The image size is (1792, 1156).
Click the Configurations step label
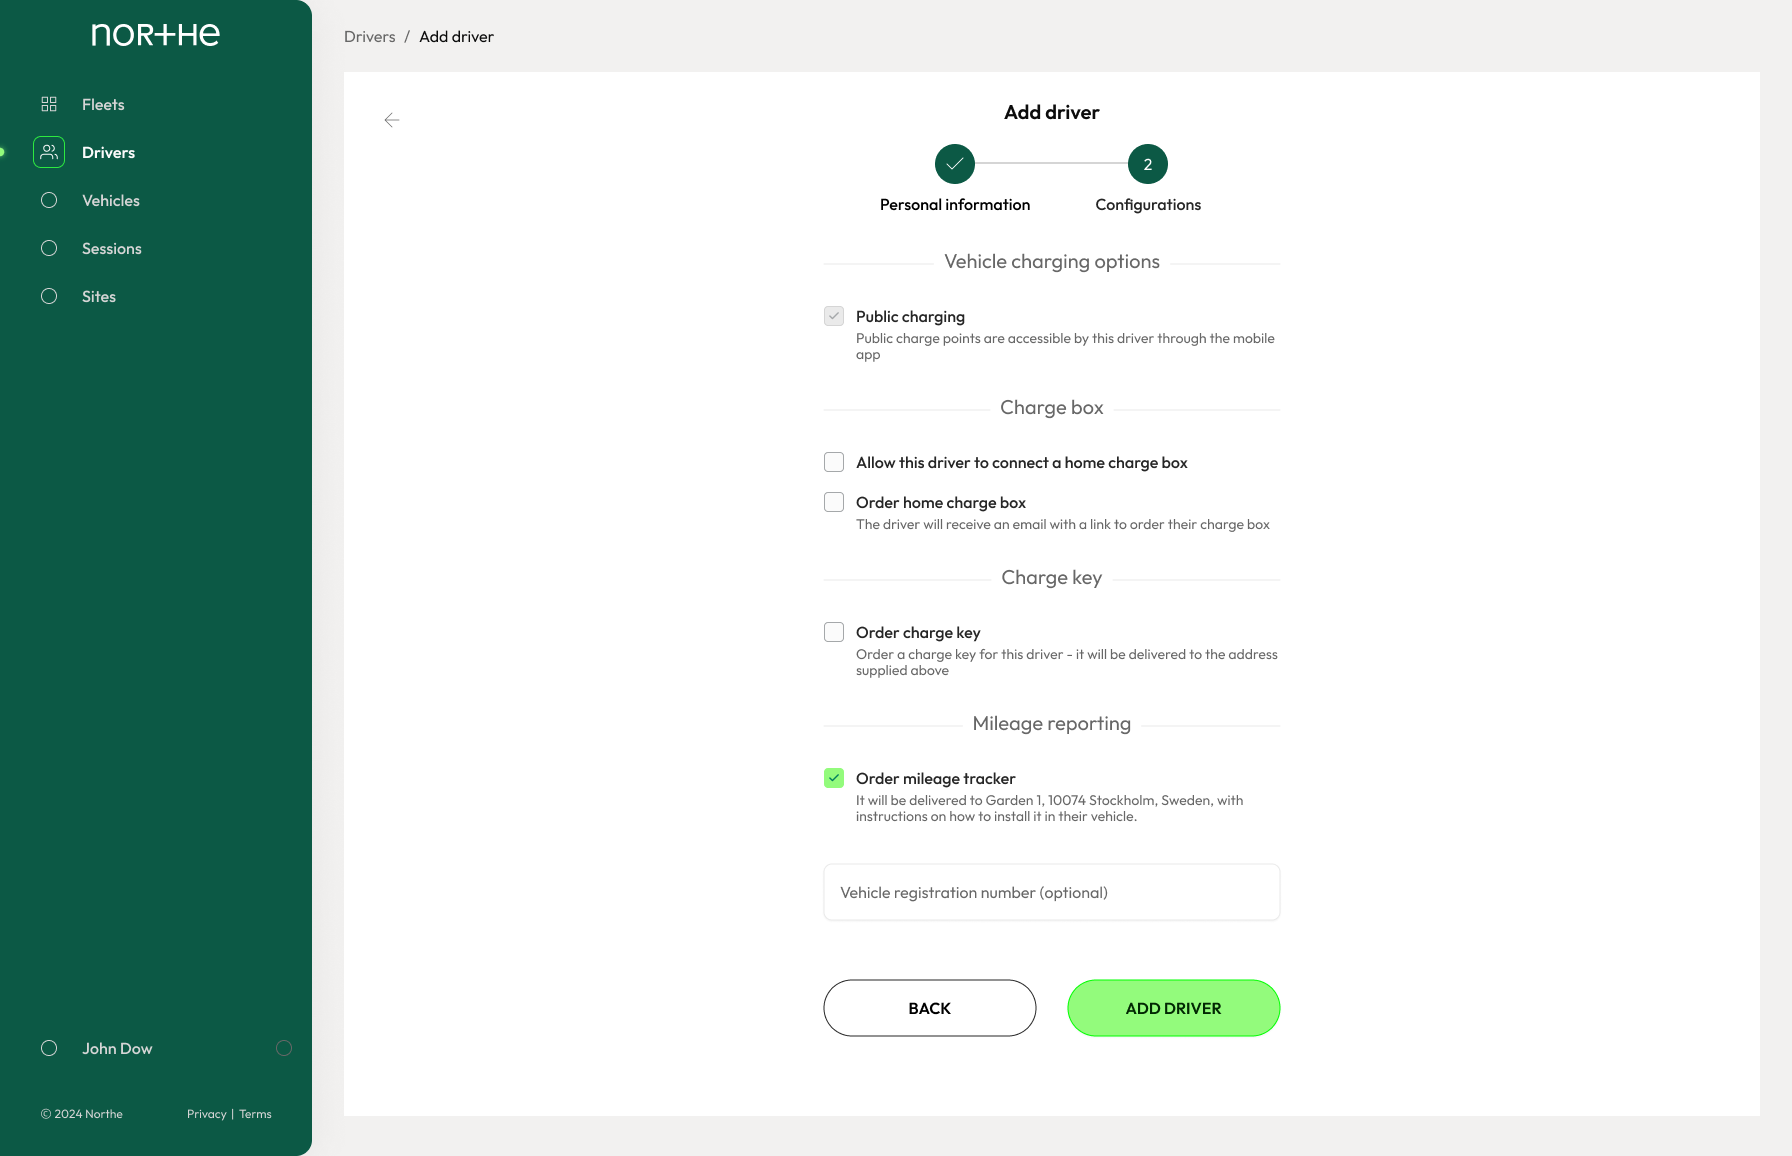(x=1148, y=204)
